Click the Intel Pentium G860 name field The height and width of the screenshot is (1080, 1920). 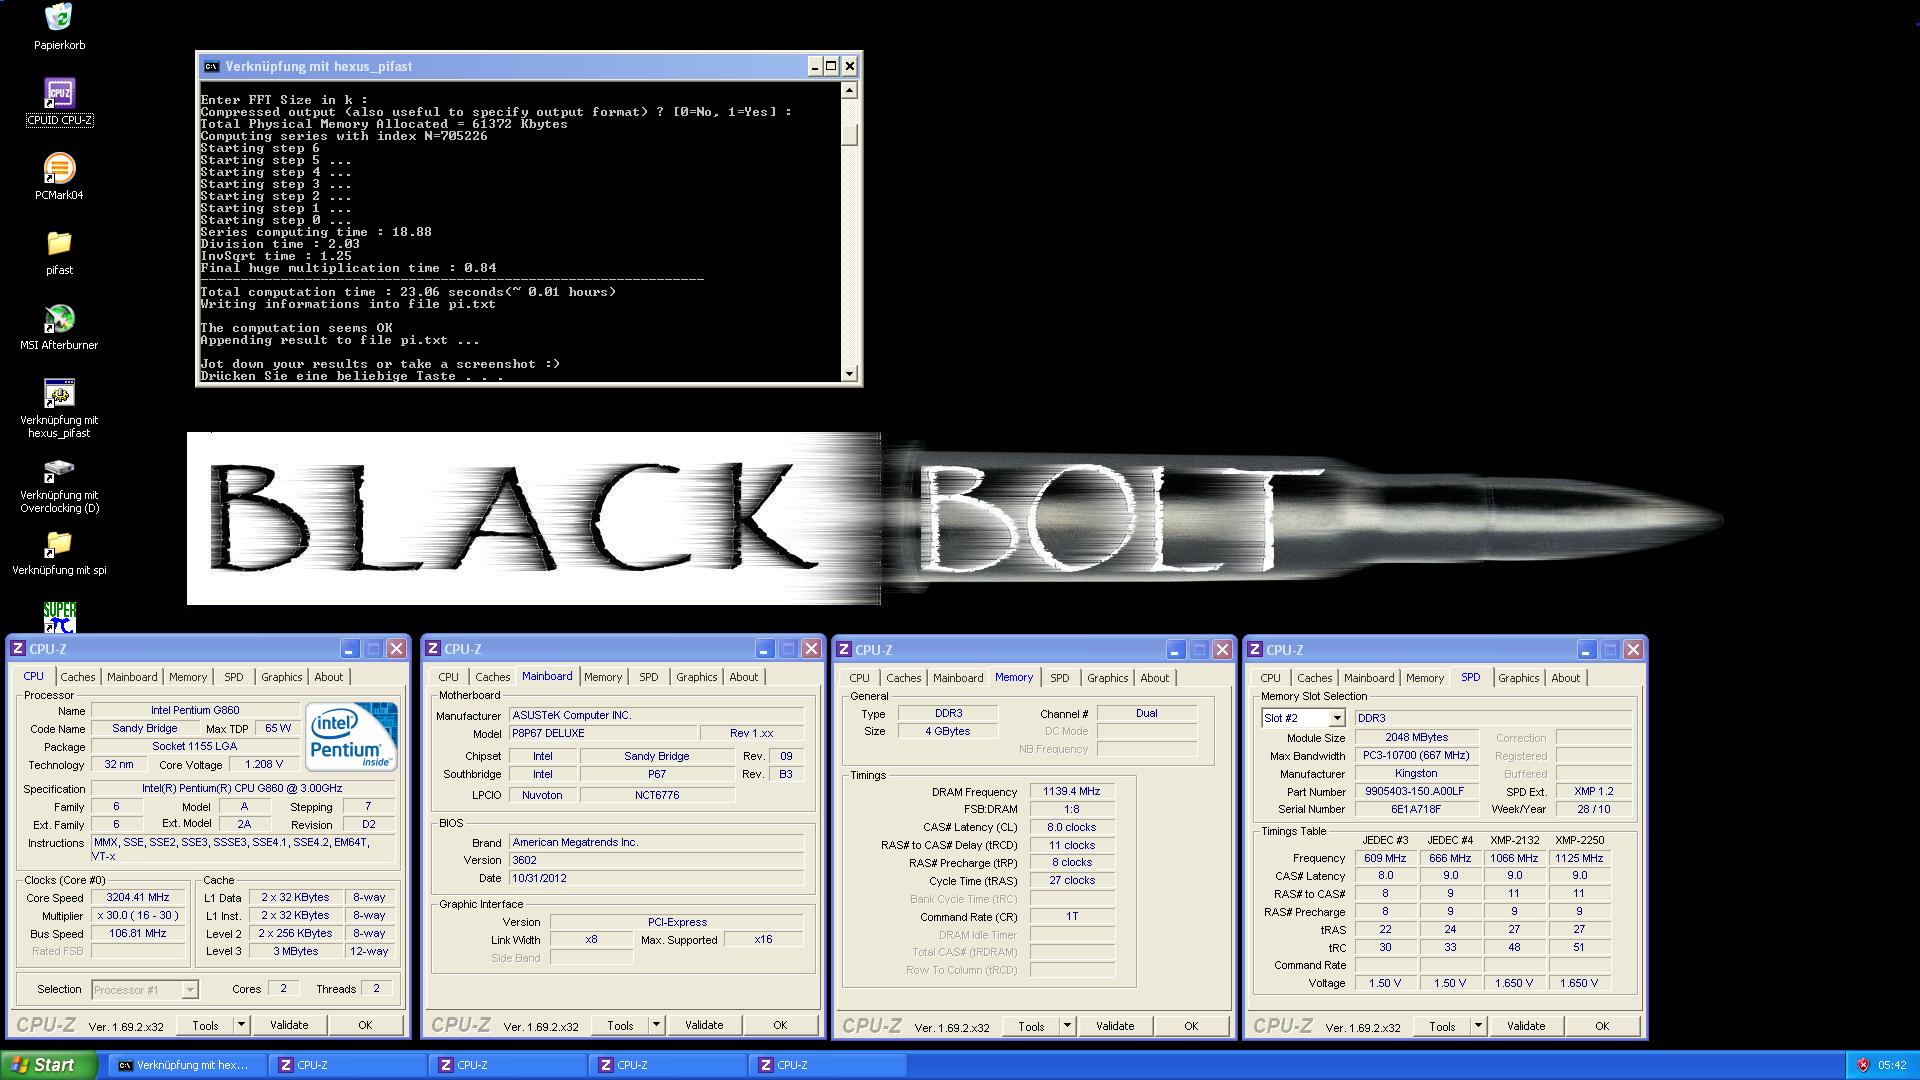click(195, 711)
